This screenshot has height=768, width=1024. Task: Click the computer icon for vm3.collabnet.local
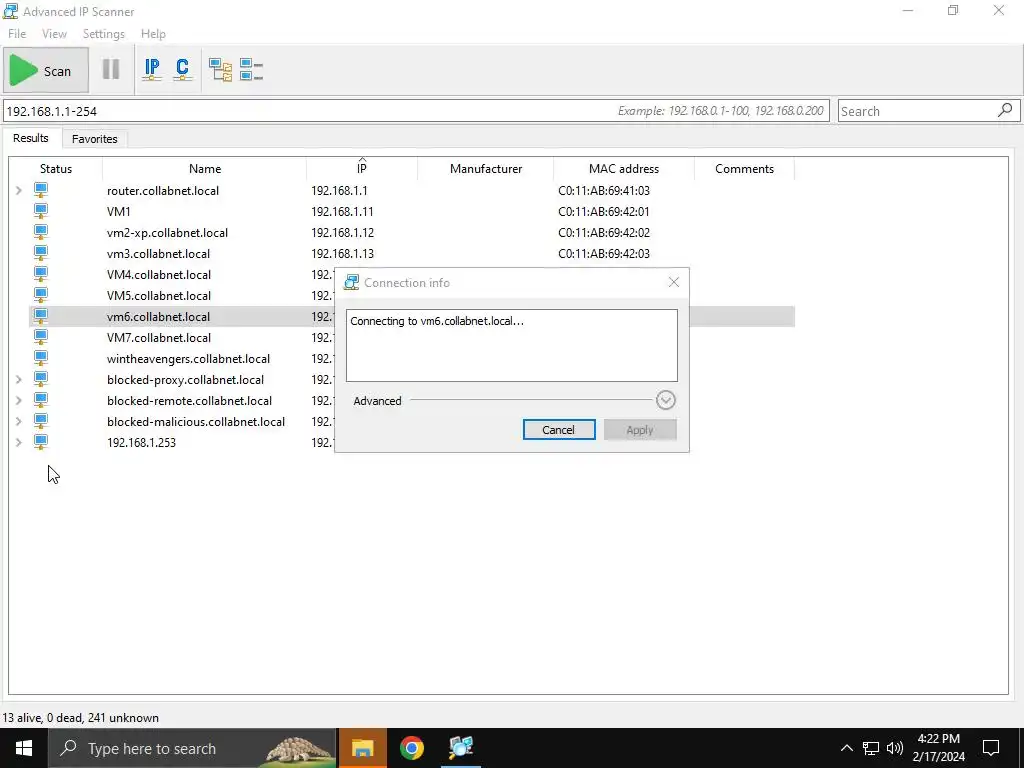click(x=40, y=253)
